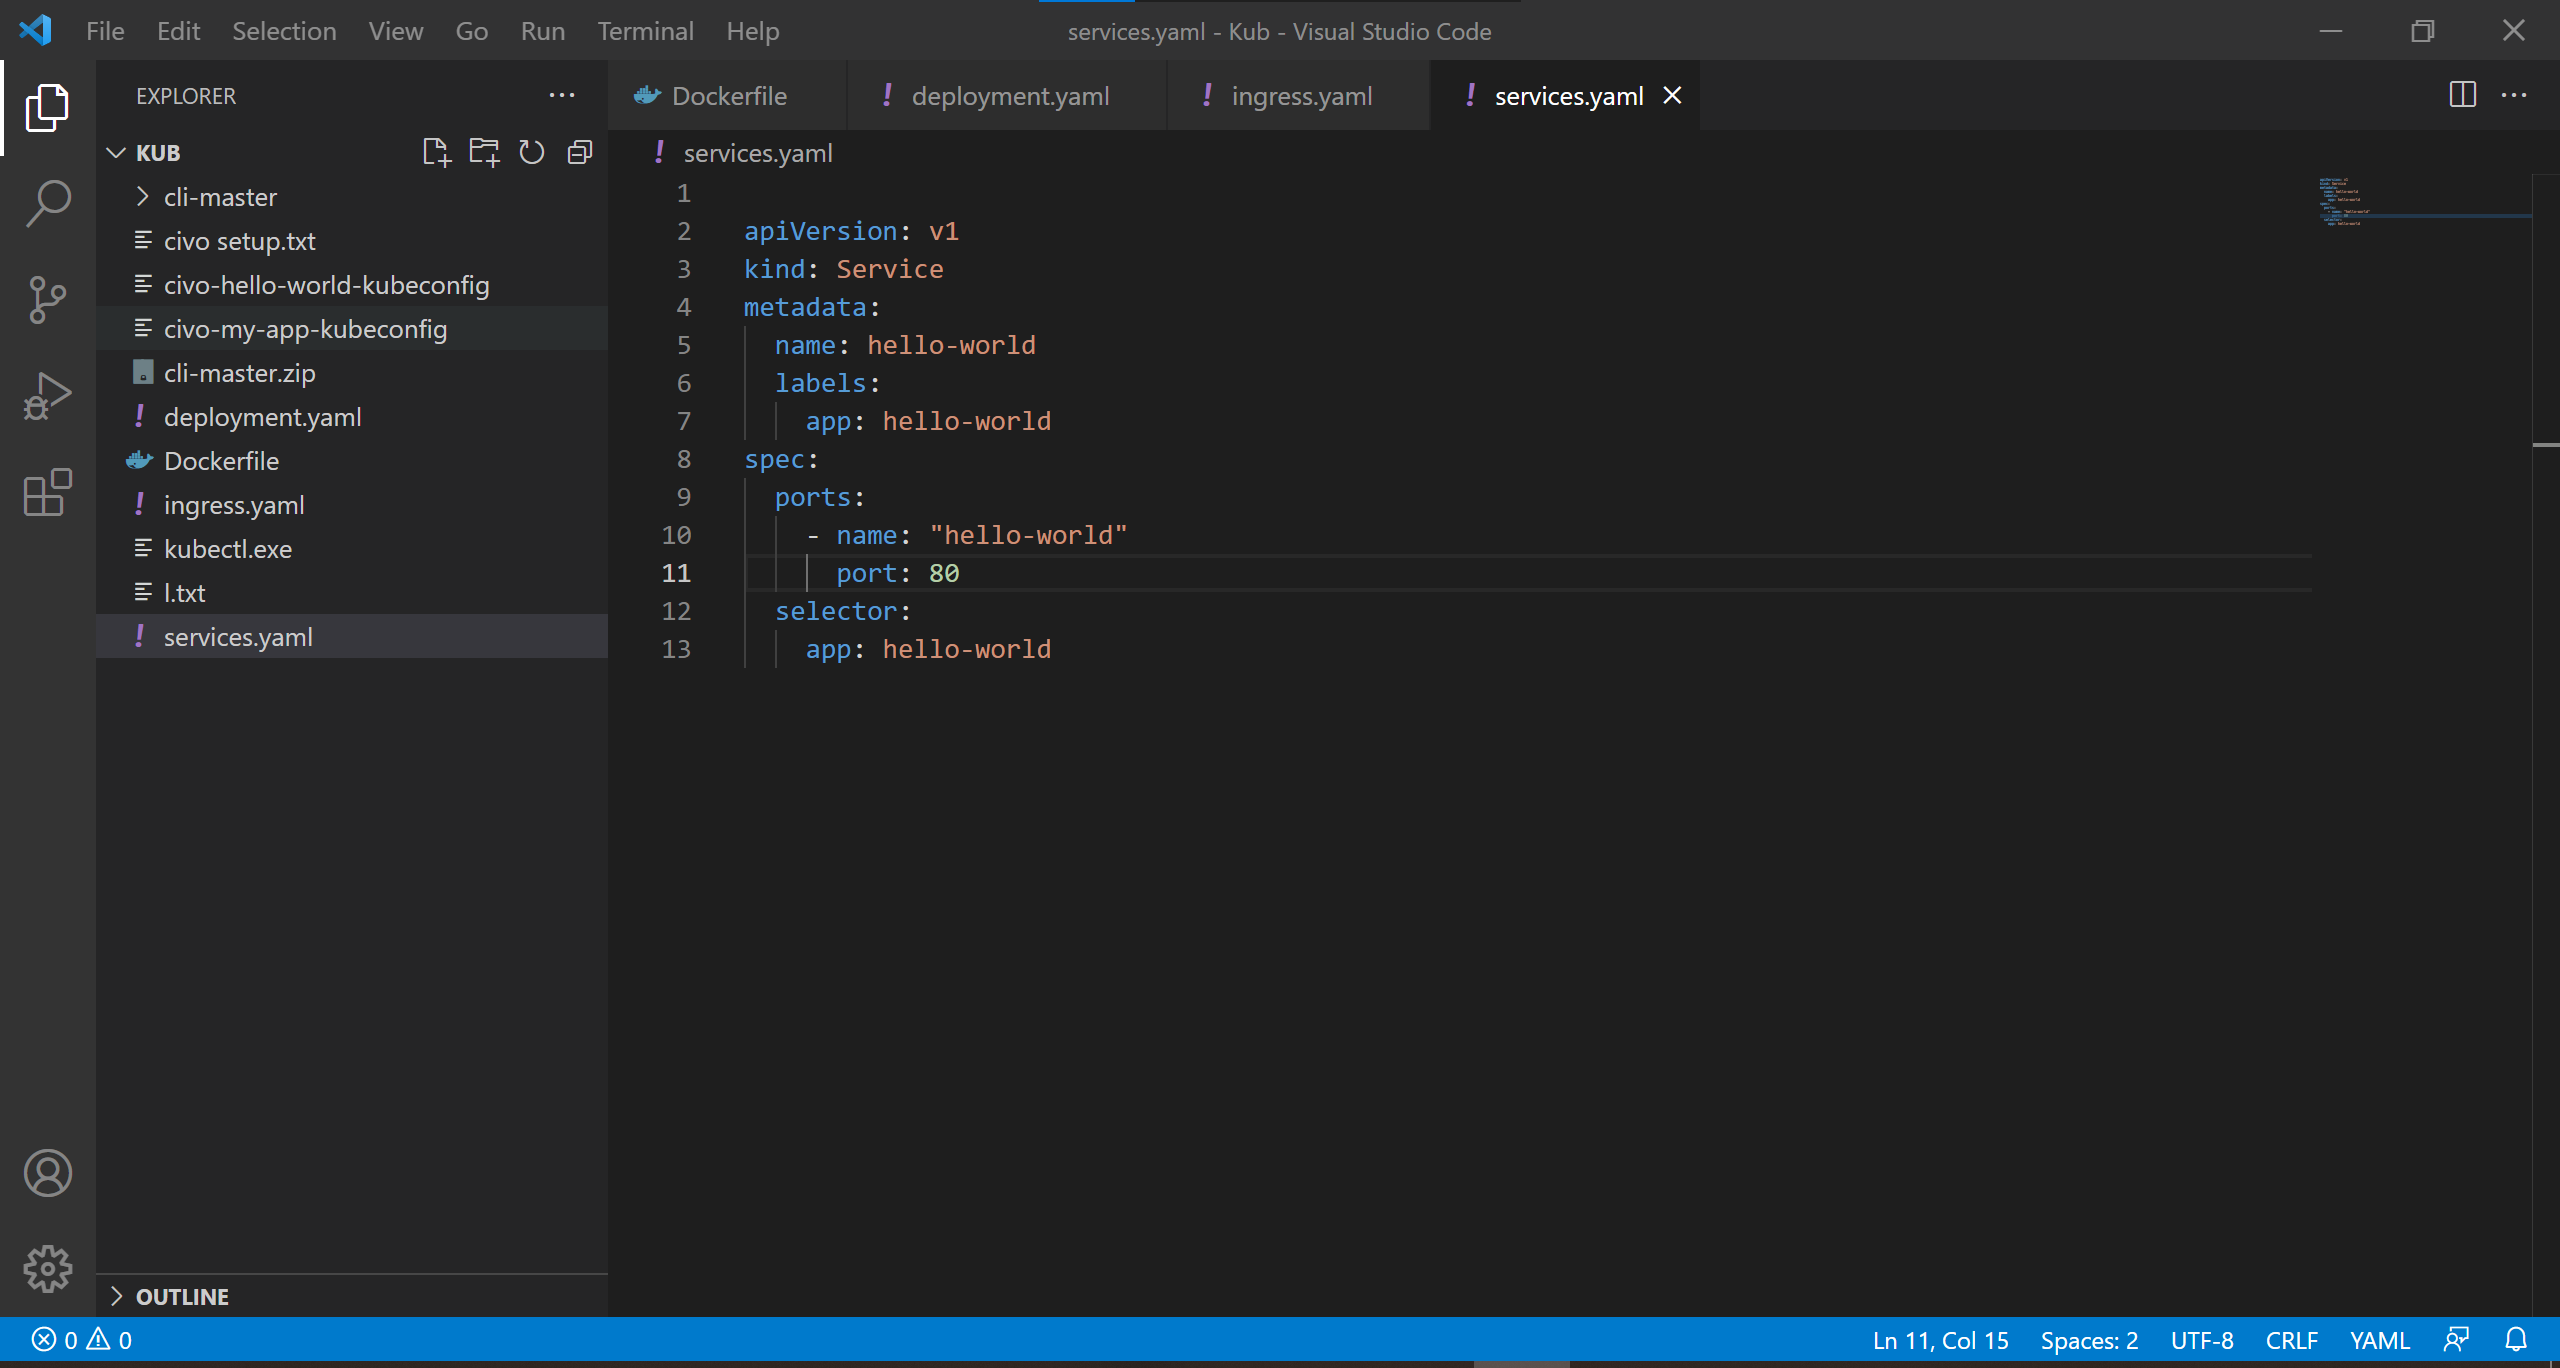The image size is (2560, 1368).
Task: Open the Accounts icon
Action: pyautogui.click(x=47, y=1173)
